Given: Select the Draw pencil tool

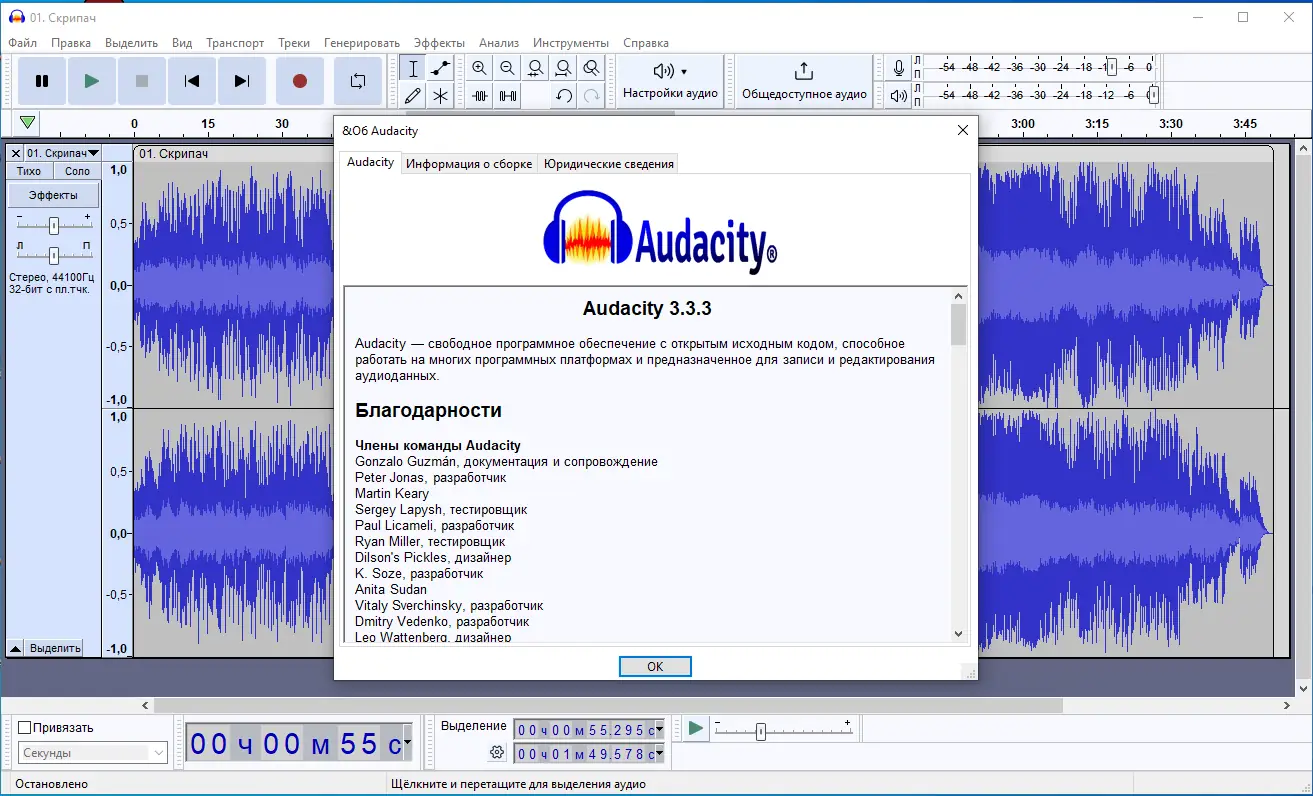Looking at the screenshot, I should (x=413, y=96).
